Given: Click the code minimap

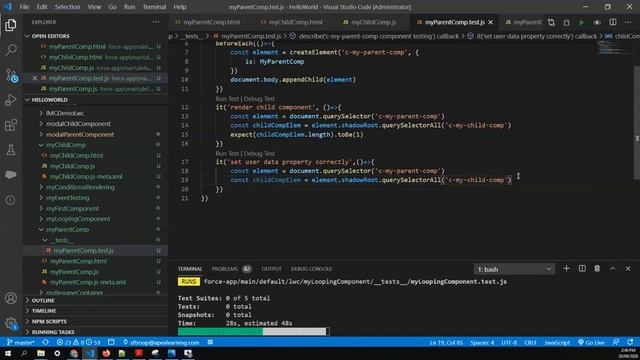Looking at the screenshot, I should tap(615, 48).
